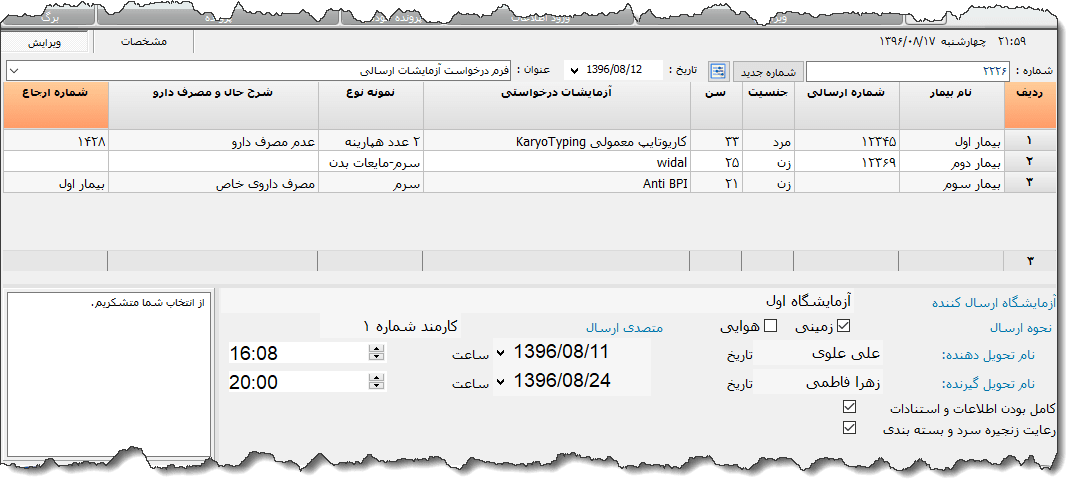Check the زمینی shipping method box
Viewport: 1067px width, 479px height.
(x=844, y=326)
